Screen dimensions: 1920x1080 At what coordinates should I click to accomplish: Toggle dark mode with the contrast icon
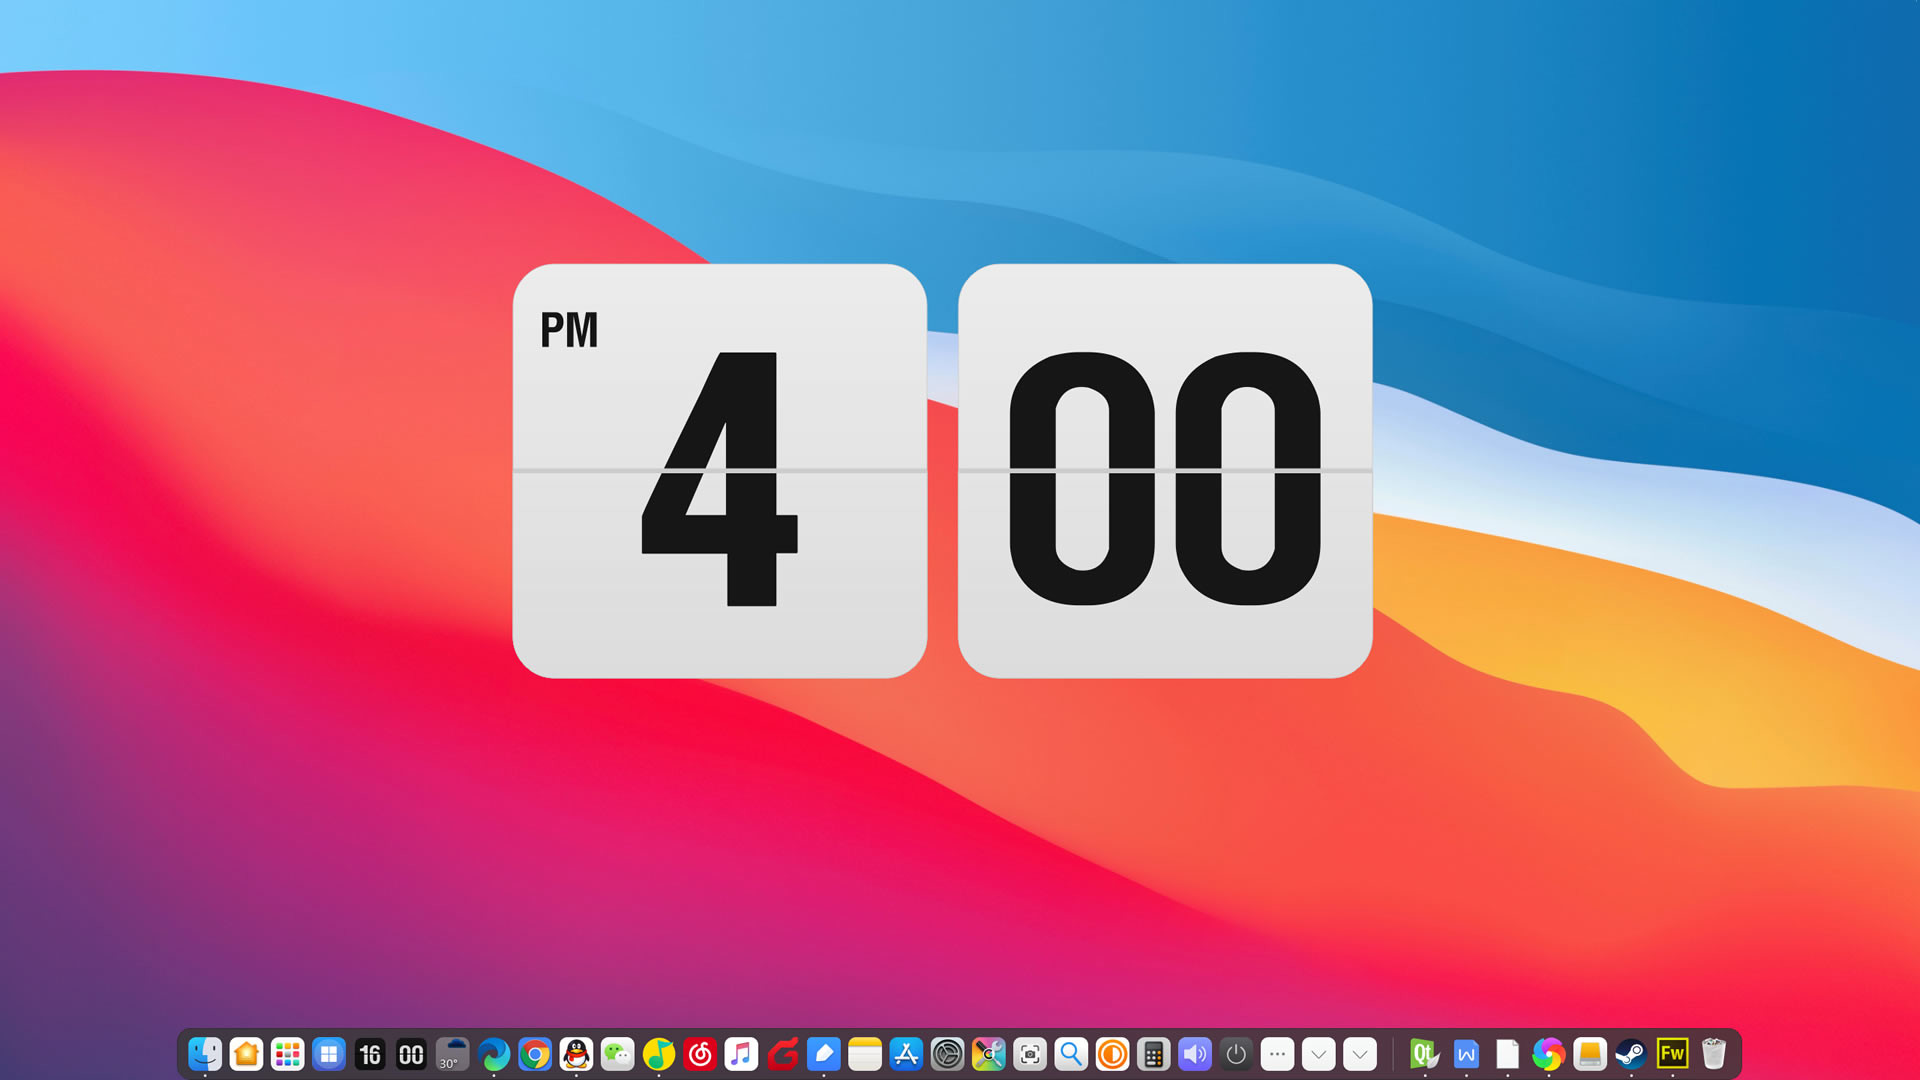tap(1111, 1055)
